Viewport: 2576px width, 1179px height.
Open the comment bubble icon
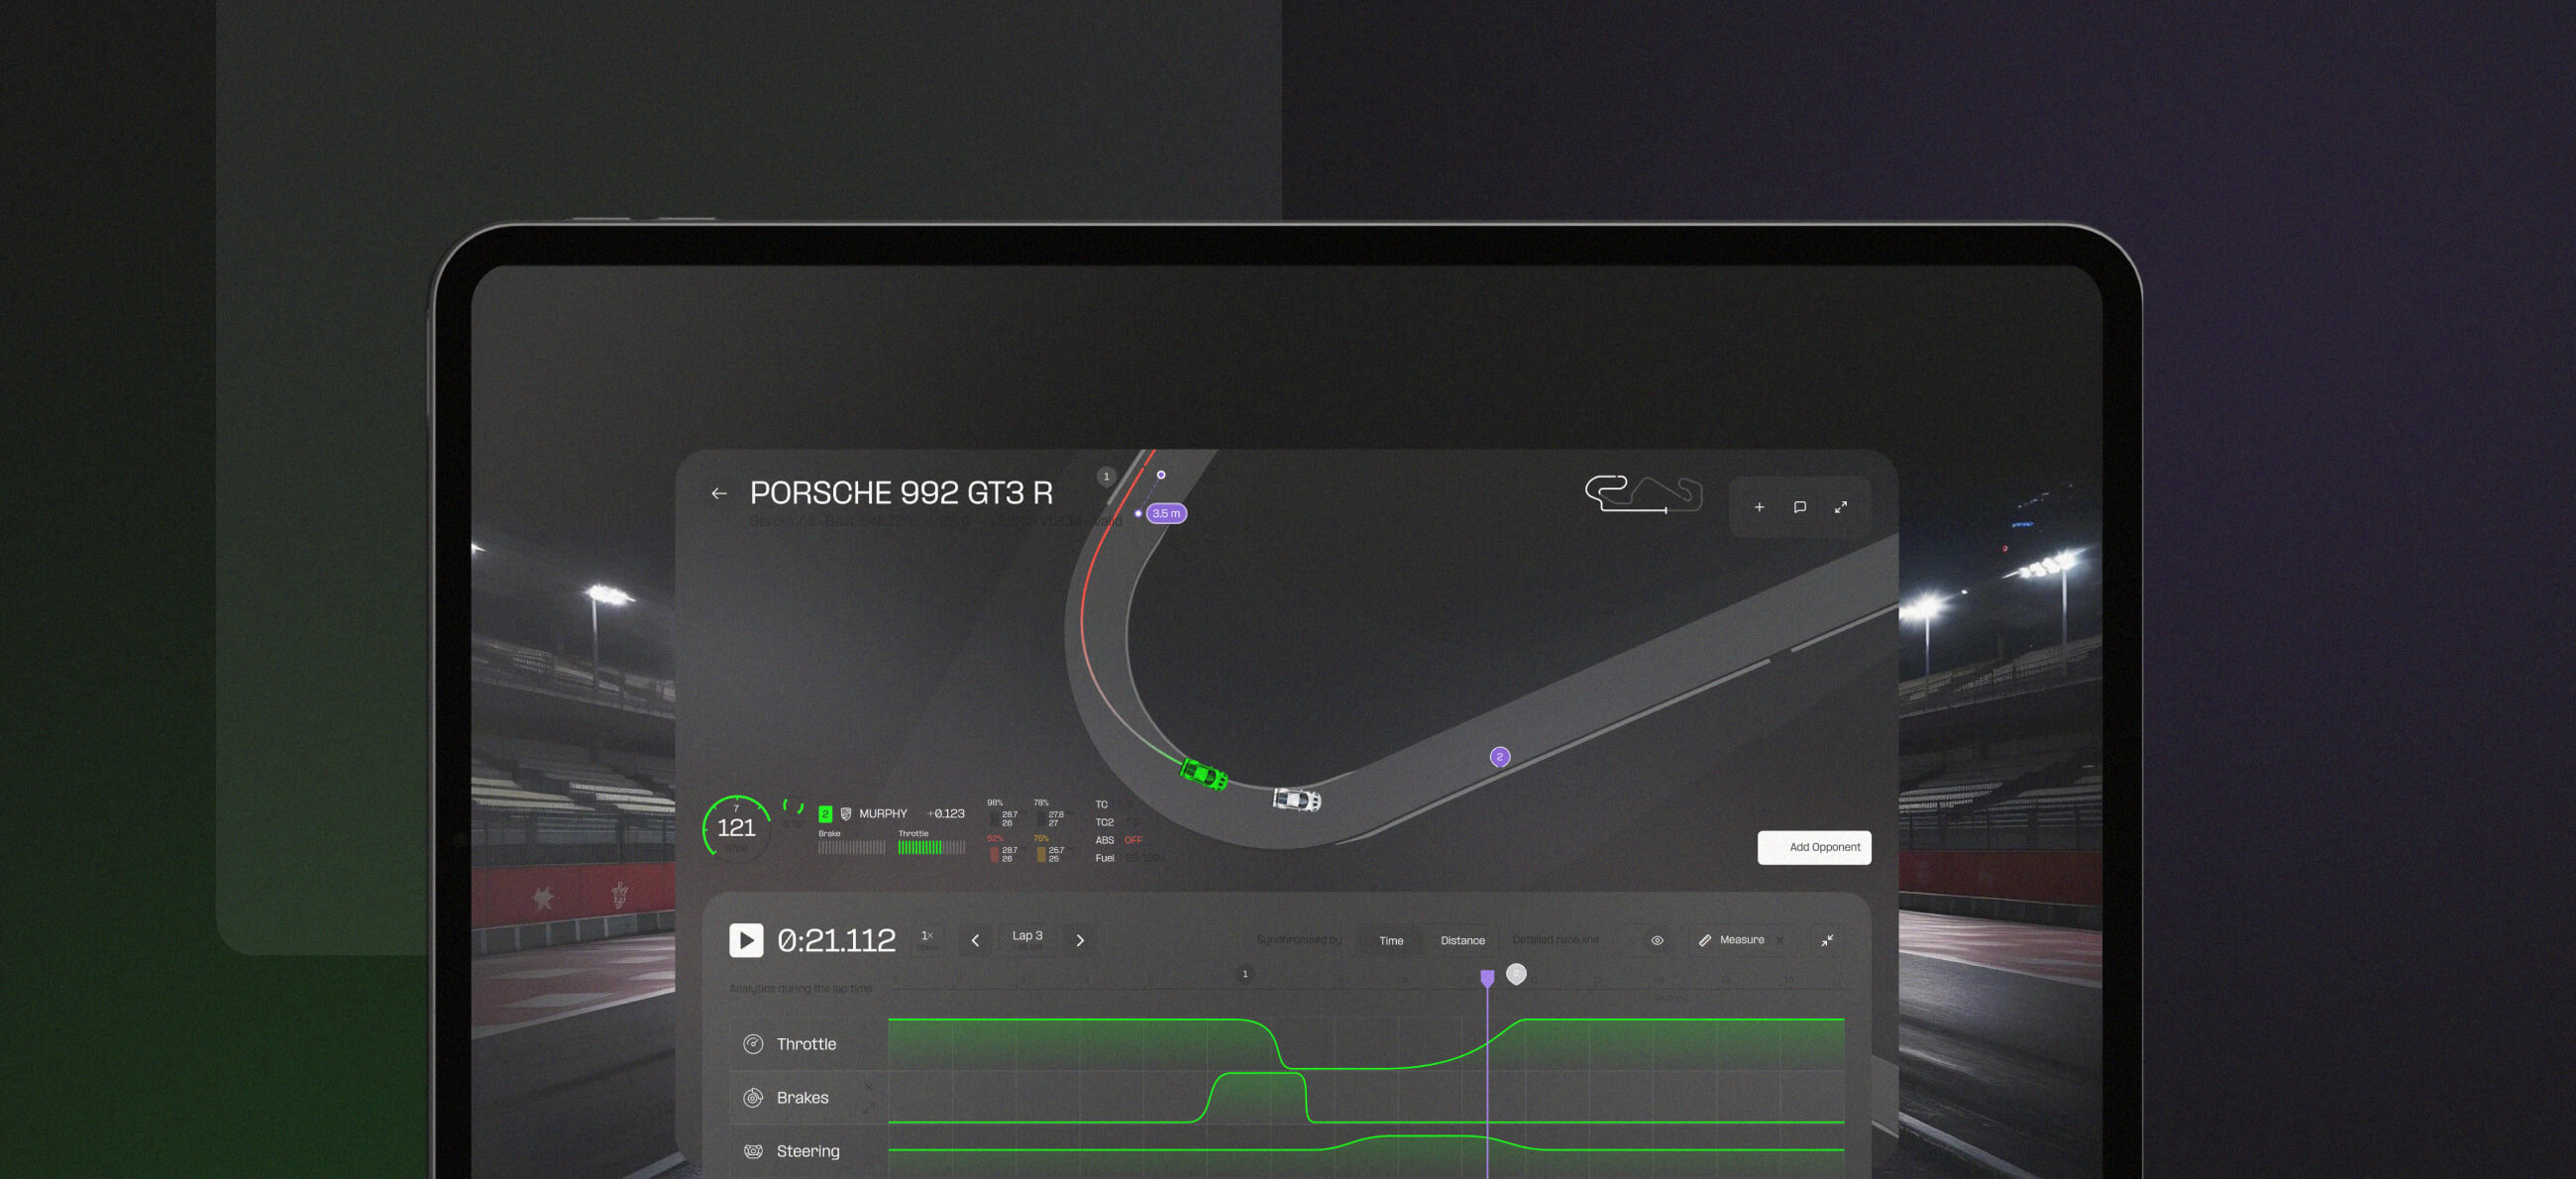1800,507
